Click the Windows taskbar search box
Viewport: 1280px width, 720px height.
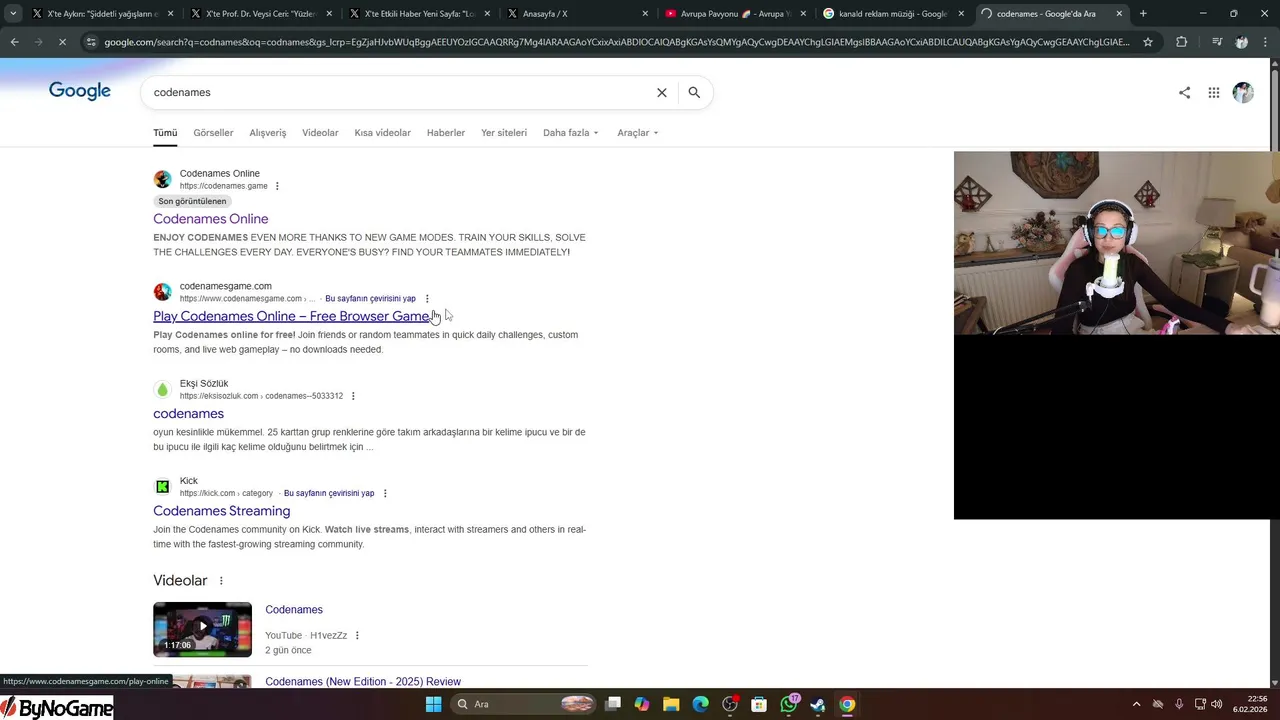(x=524, y=704)
